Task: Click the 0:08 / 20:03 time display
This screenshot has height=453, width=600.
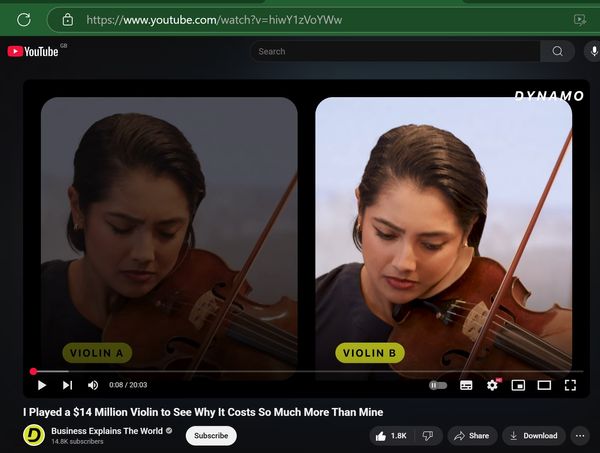Action: [128, 385]
